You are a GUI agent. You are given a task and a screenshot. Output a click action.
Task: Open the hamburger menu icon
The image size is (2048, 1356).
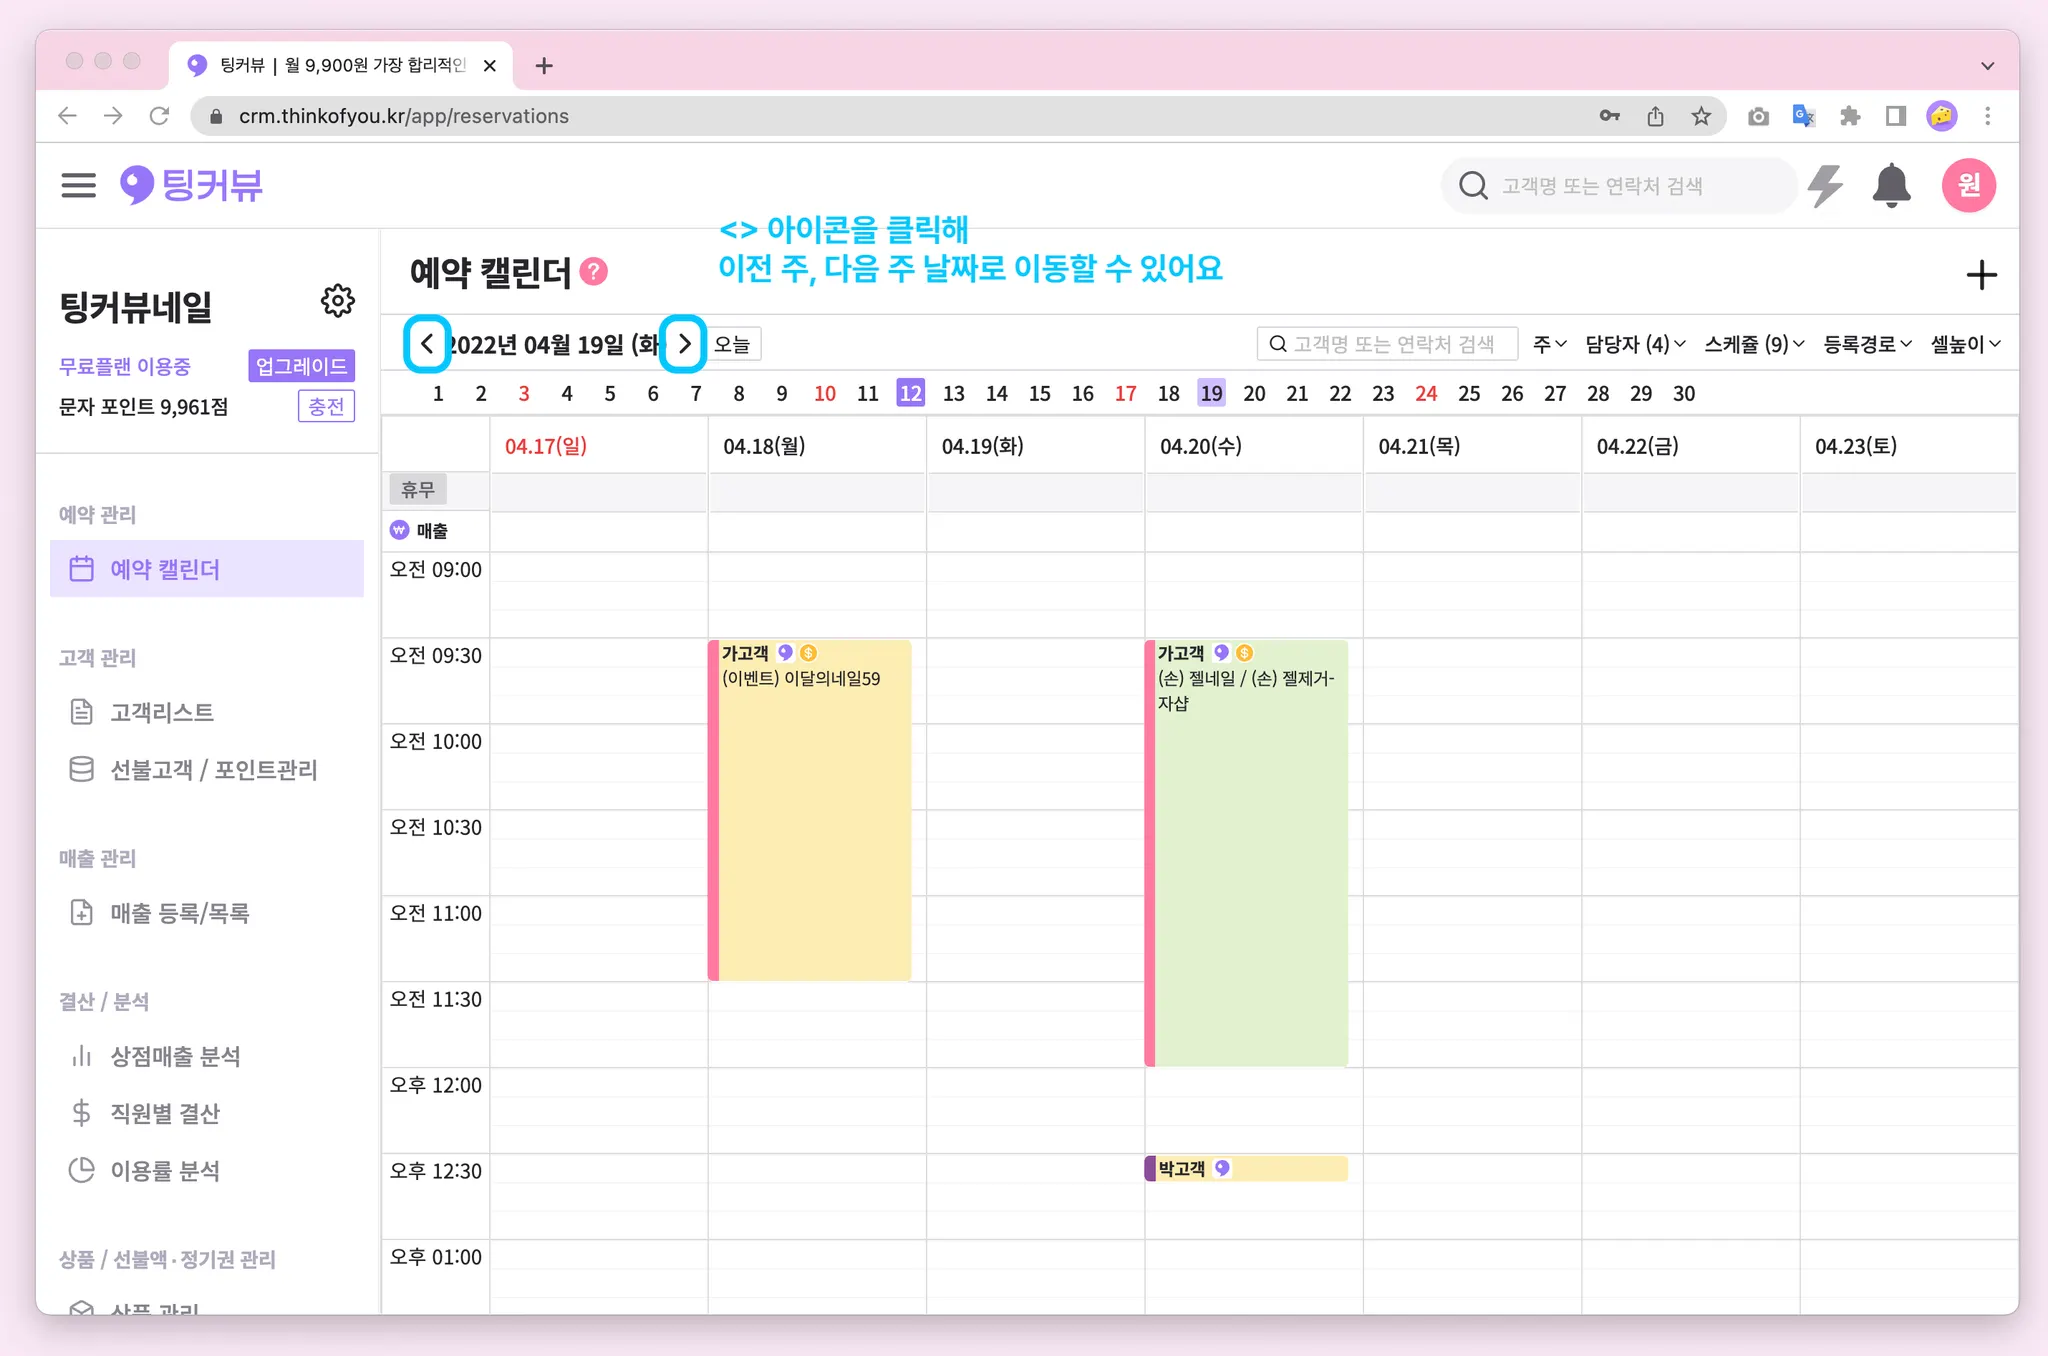coord(78,185)
